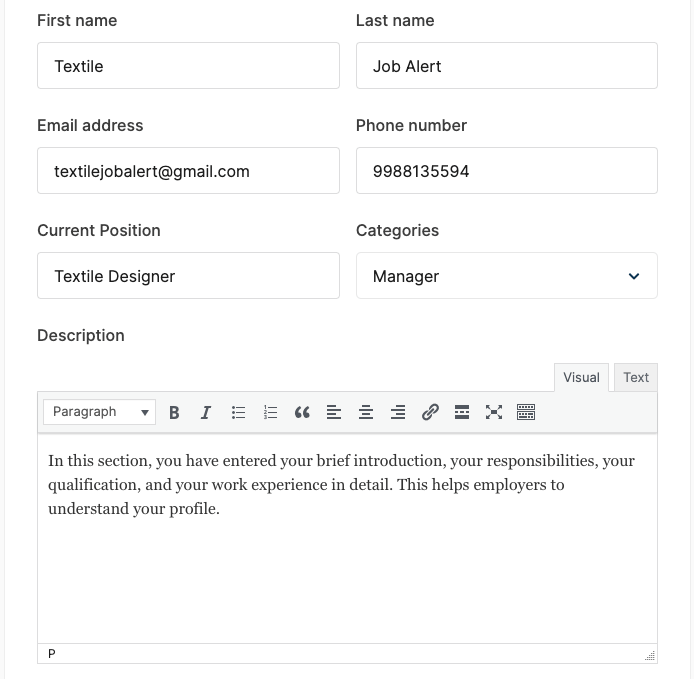Click the Email address field

point(189,170)
